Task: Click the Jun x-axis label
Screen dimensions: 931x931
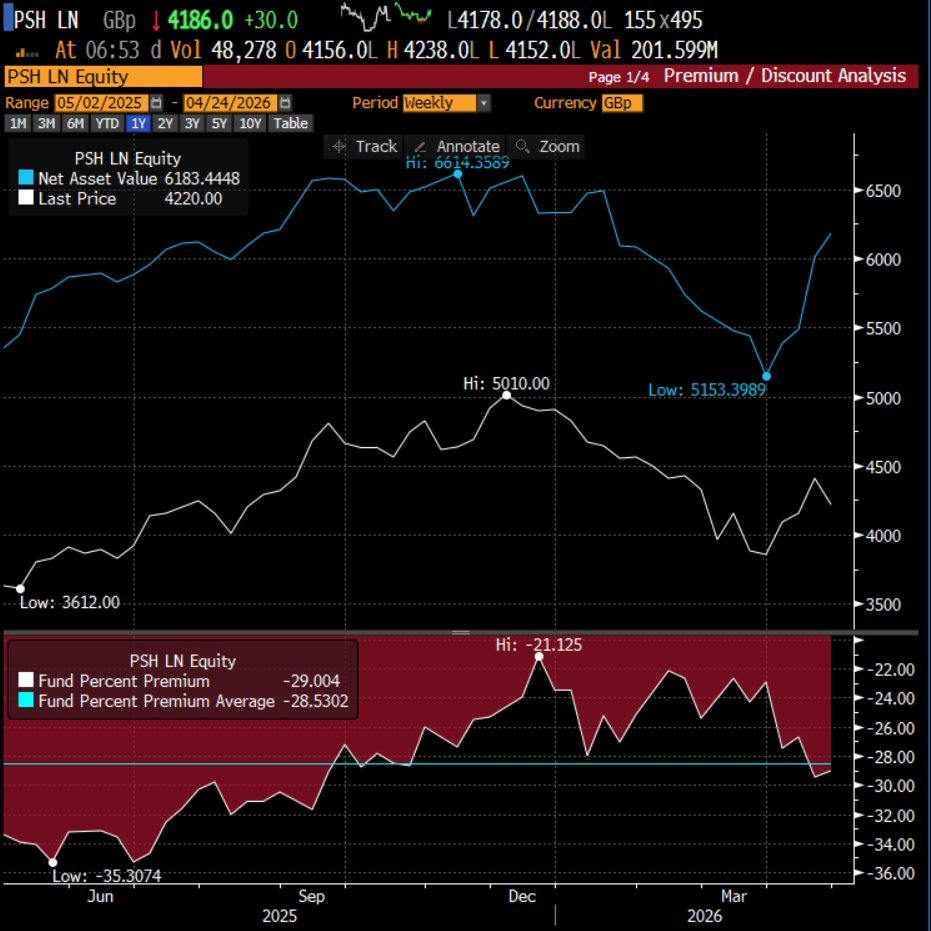Action: pyautogui.click(x=100, y=896)
